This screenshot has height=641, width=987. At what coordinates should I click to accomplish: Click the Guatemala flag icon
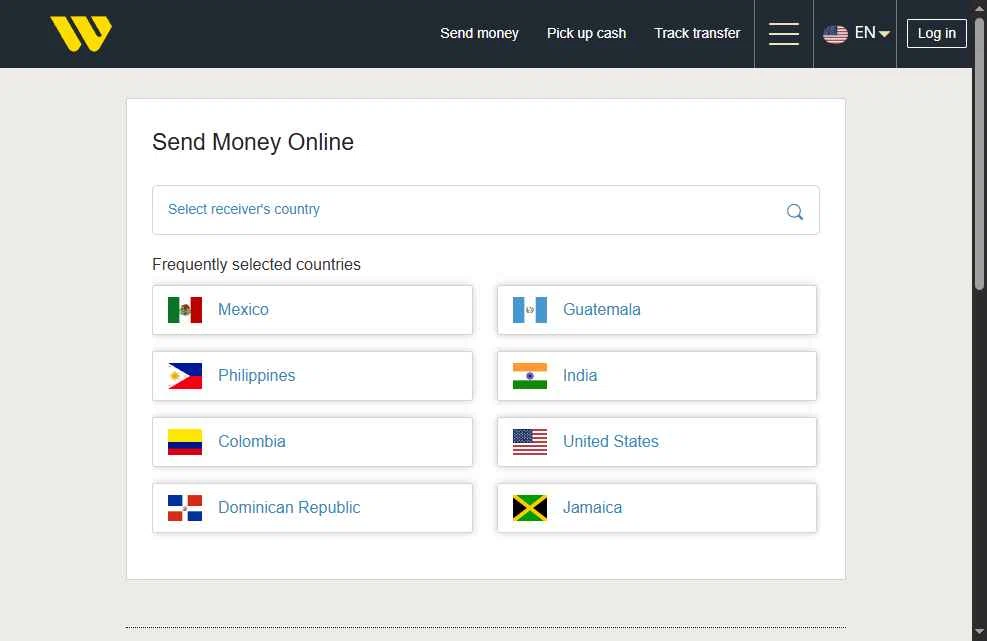tap(529, 310)
